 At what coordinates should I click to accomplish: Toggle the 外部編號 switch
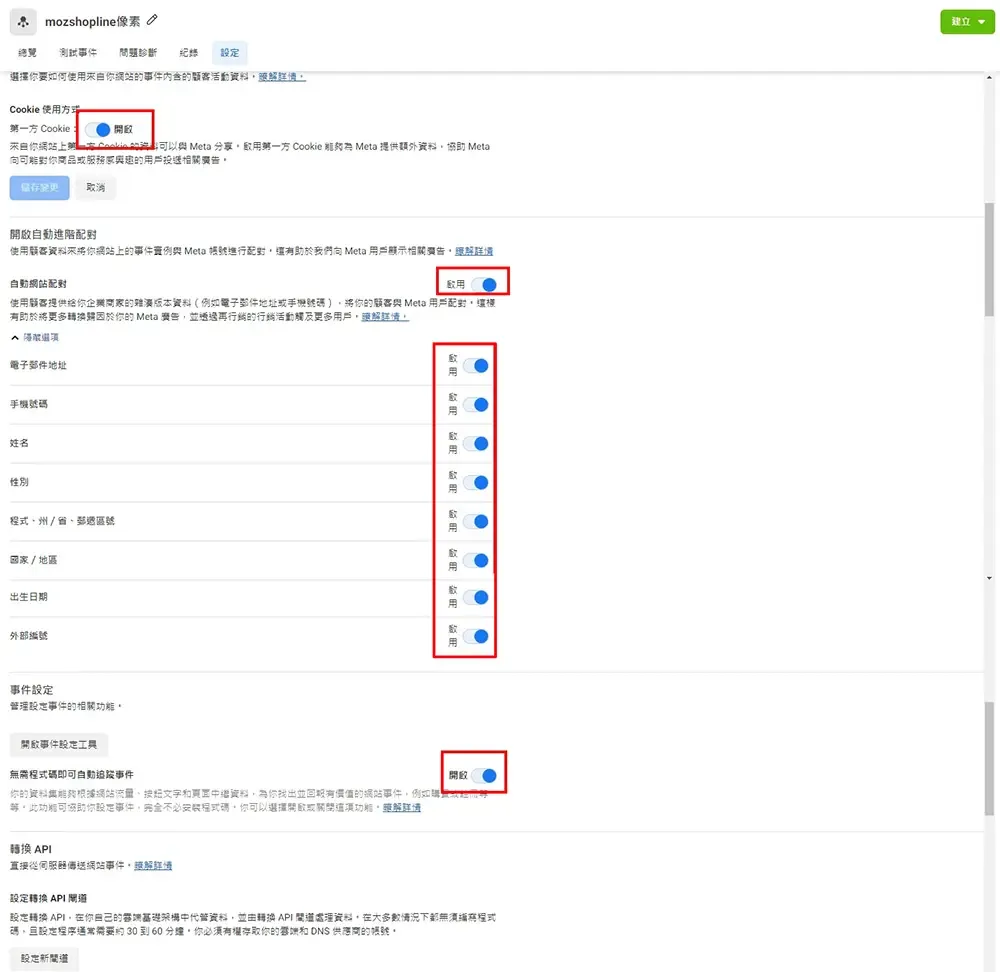click(x=476, y=636)
